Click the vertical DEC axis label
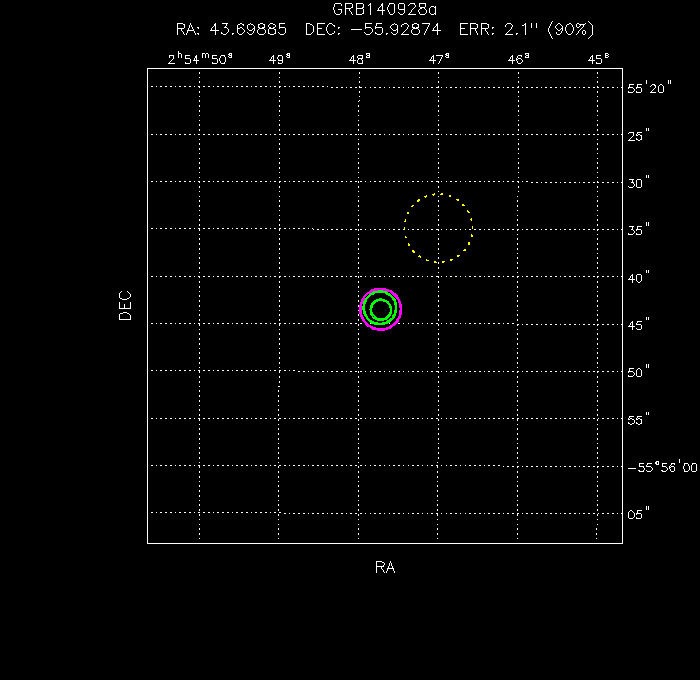This screenshot has height=680, width=700. (125, 305)
